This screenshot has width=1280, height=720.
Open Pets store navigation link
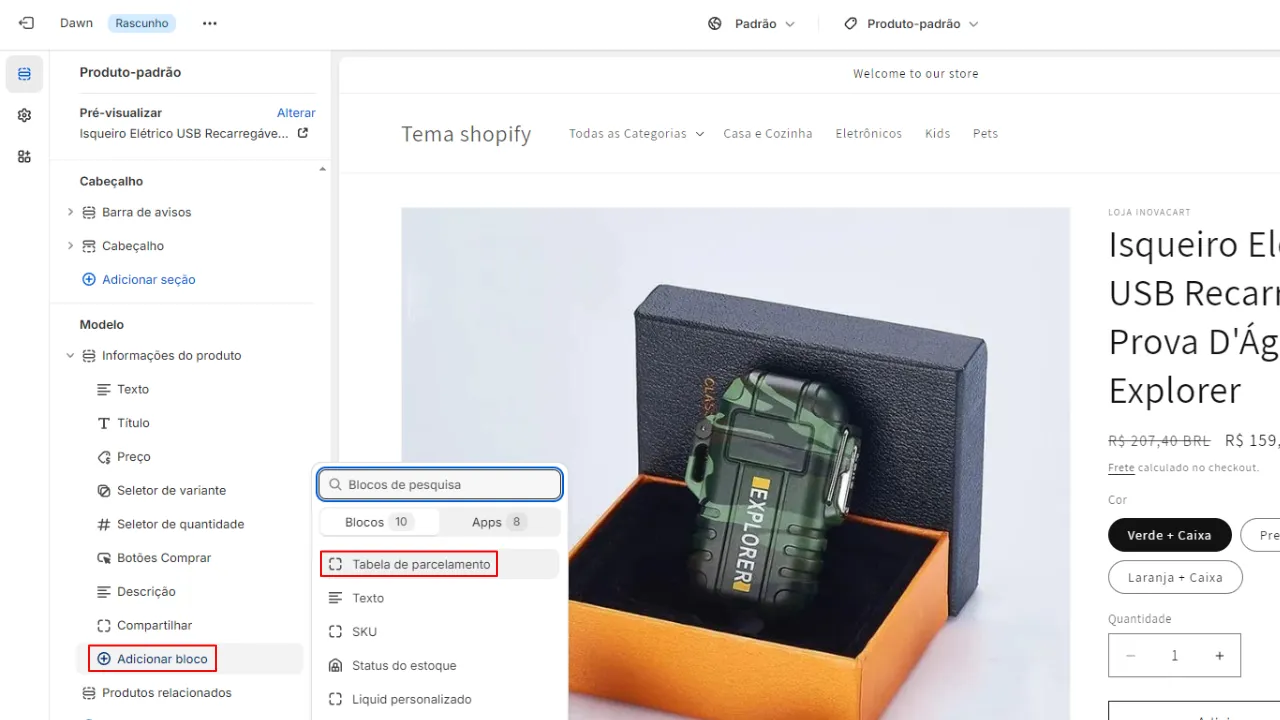[986, 133]
